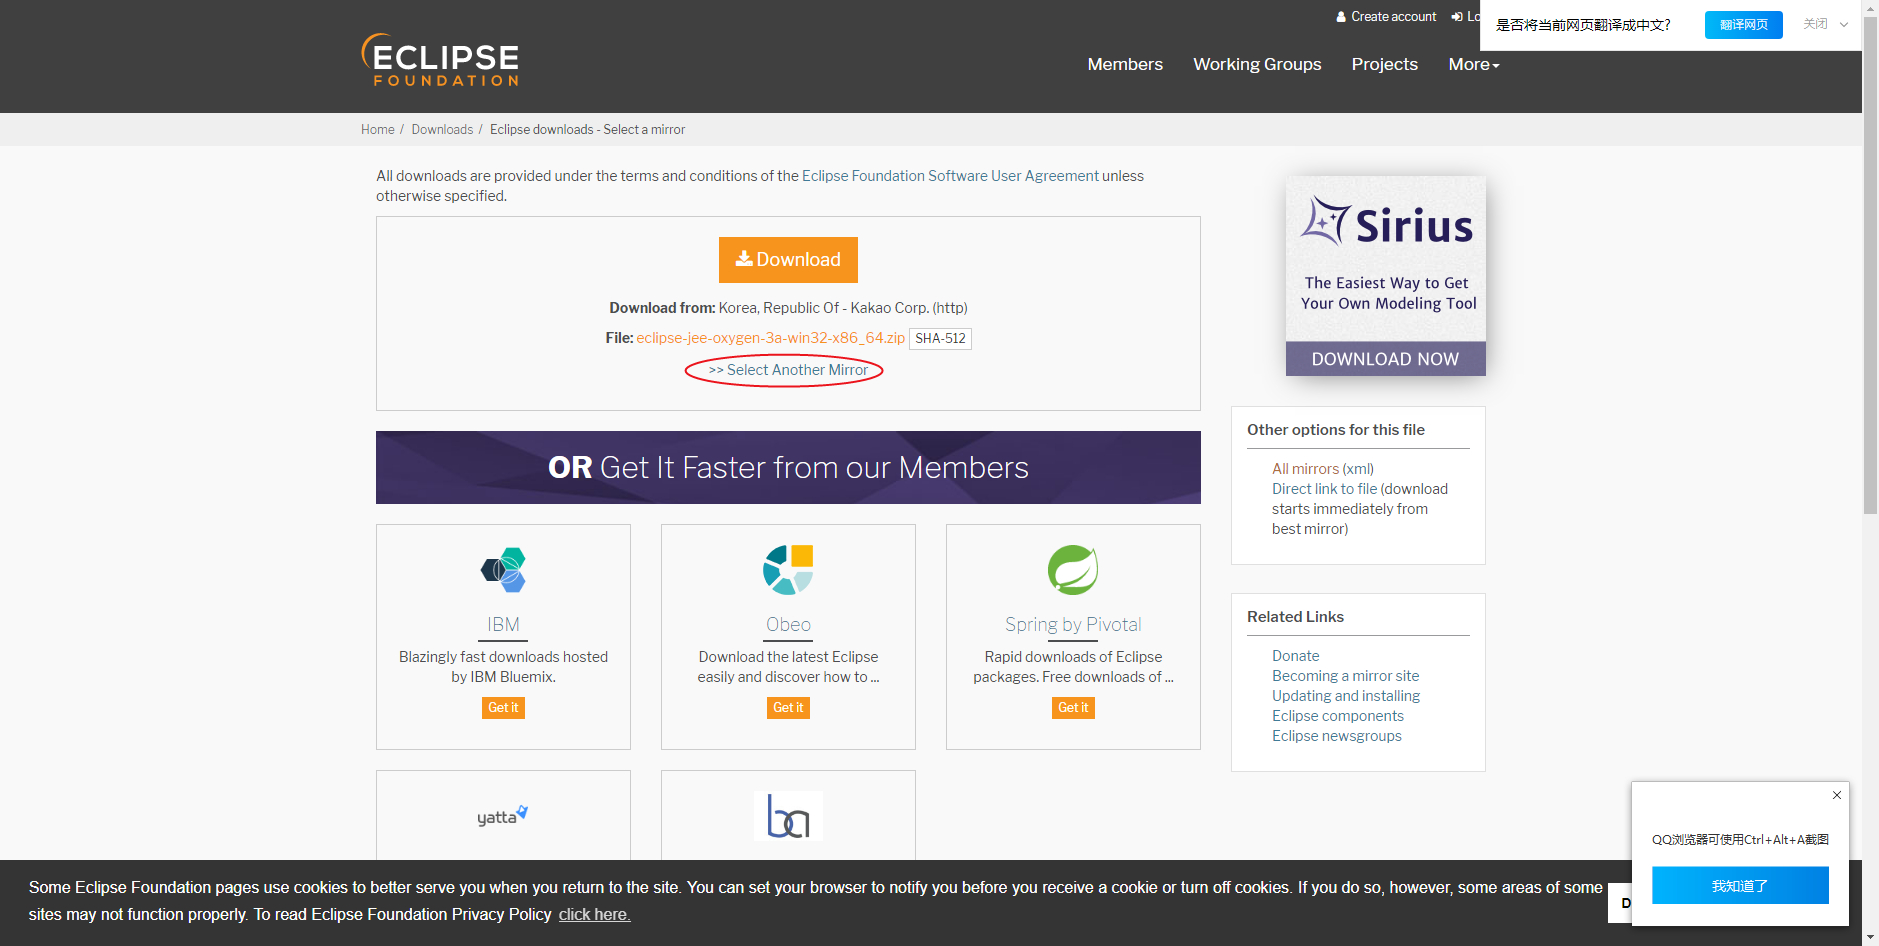
Task: Open the IBM member name link
Action: (503, 625)
